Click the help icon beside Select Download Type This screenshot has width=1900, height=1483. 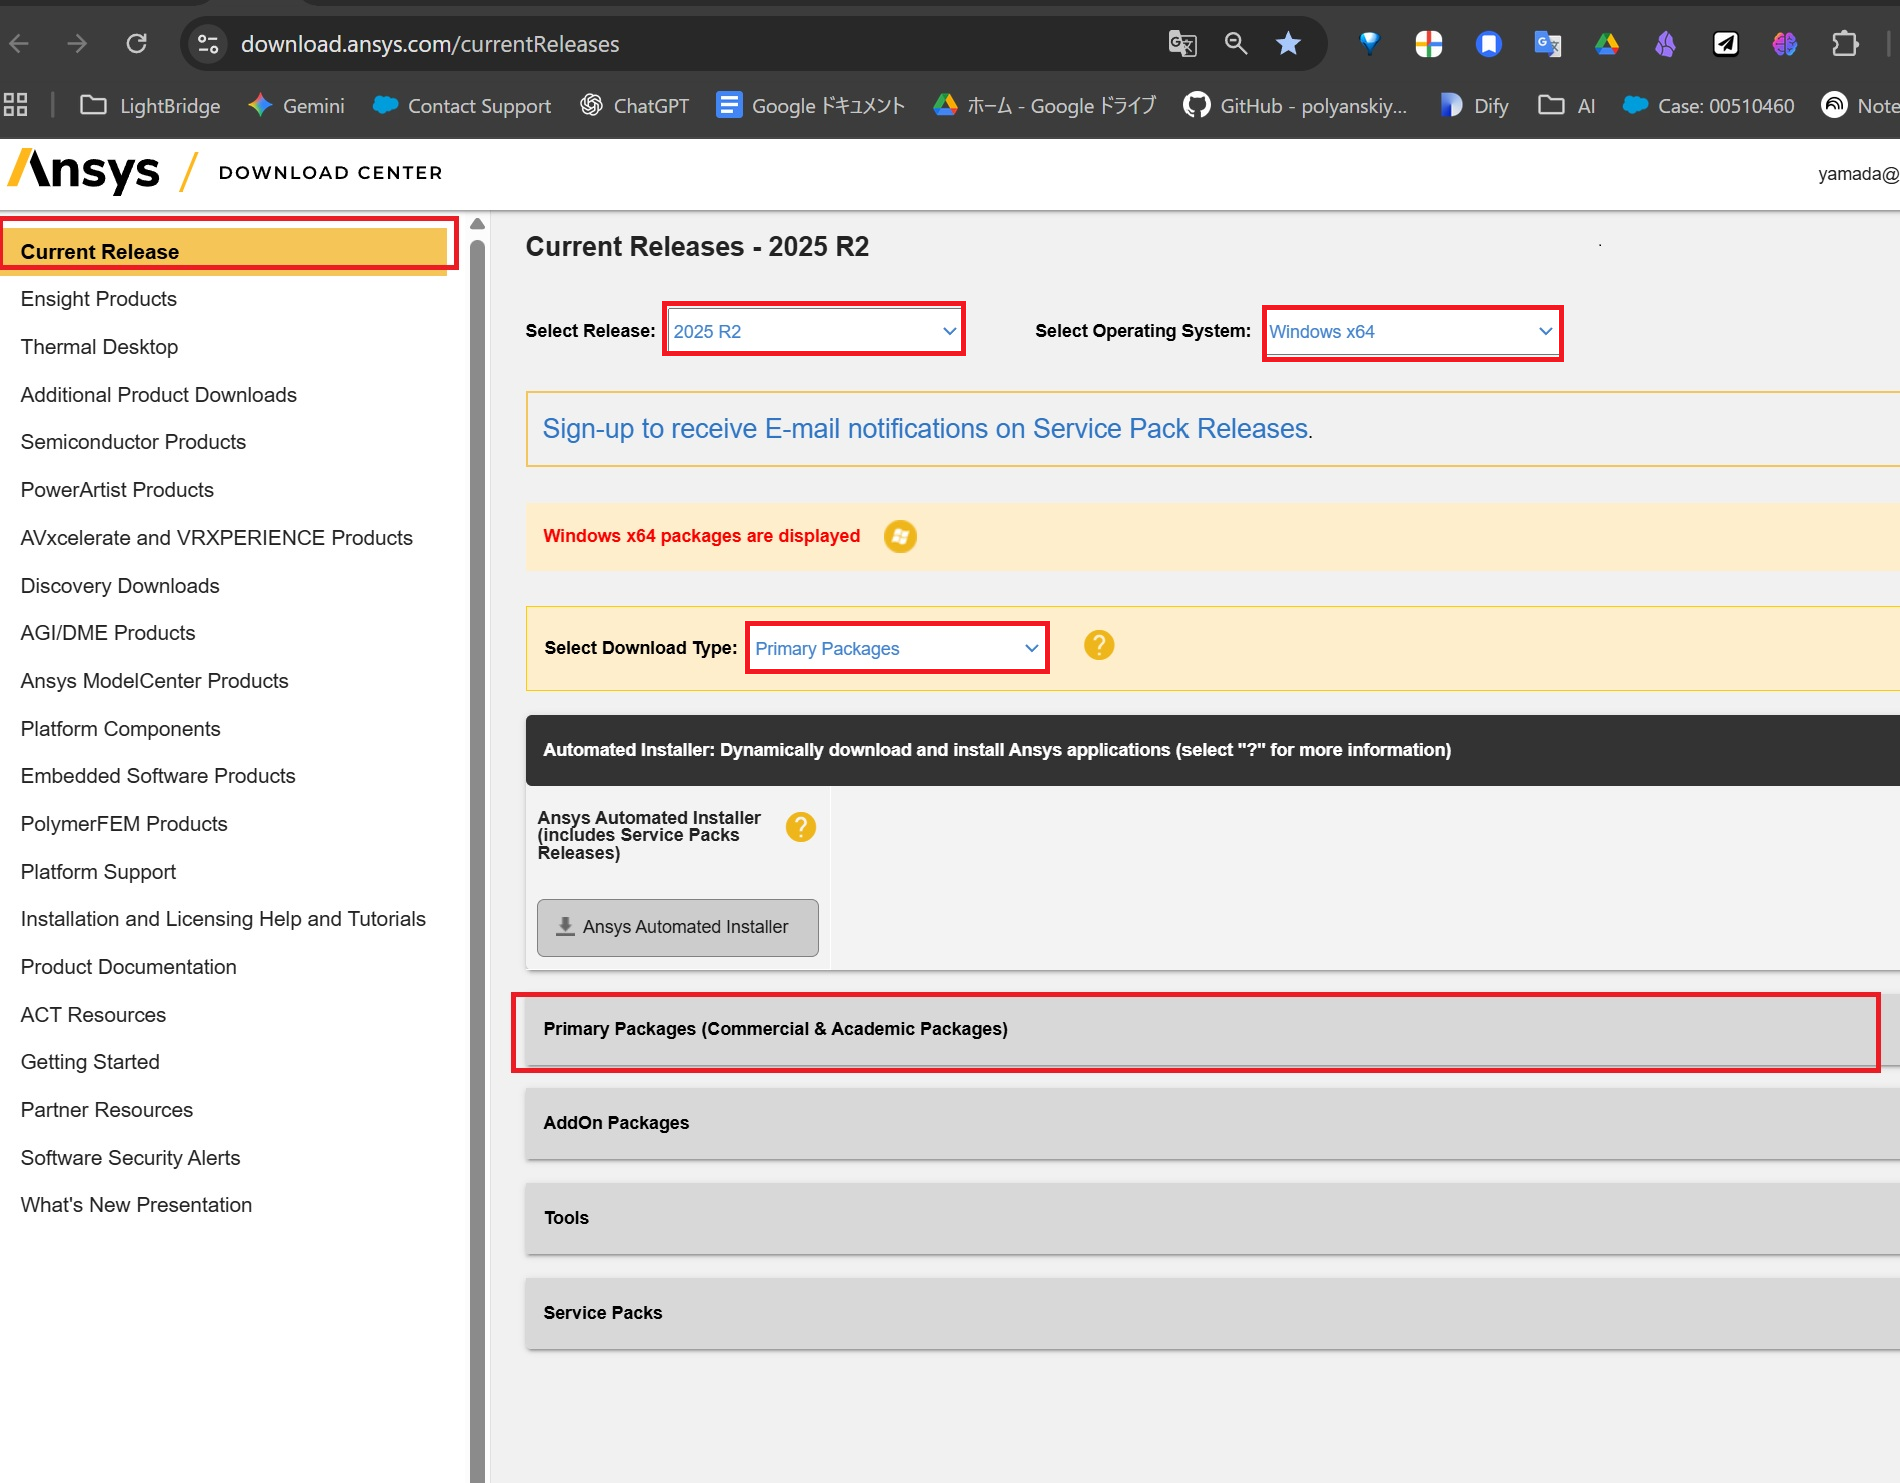click(1098, 646)
